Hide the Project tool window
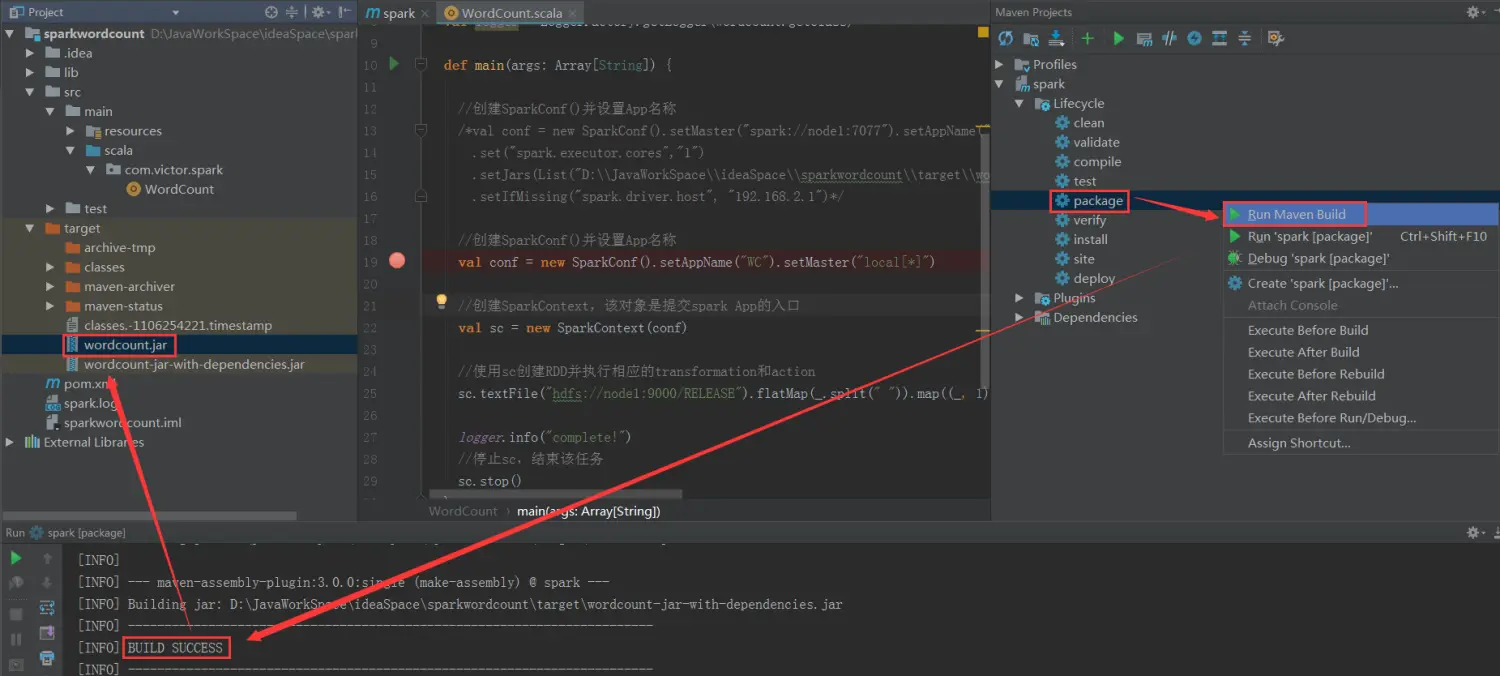Image resolution: width=1500 pixels, height=676 pixels. 345,12
